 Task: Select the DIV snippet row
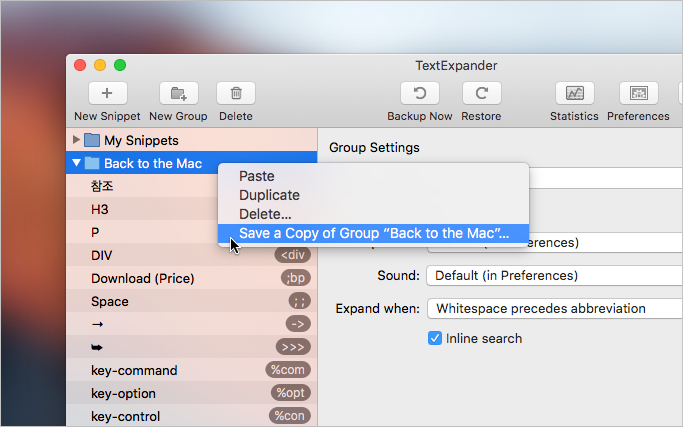tap(192, 255)
